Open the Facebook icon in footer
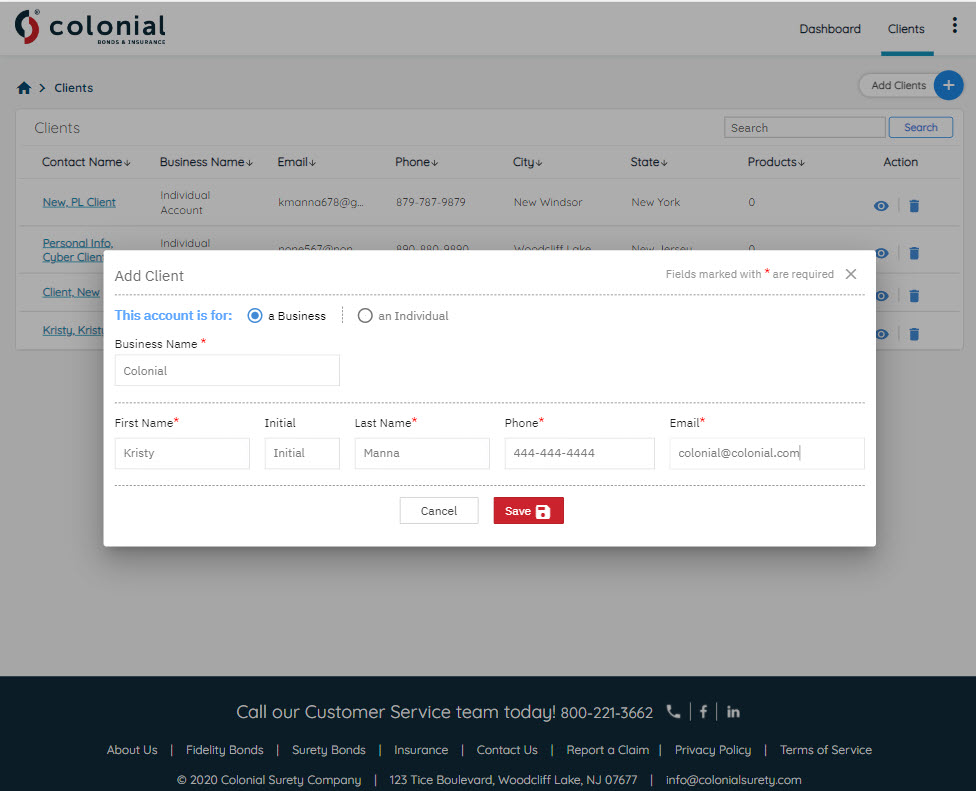 703,711
